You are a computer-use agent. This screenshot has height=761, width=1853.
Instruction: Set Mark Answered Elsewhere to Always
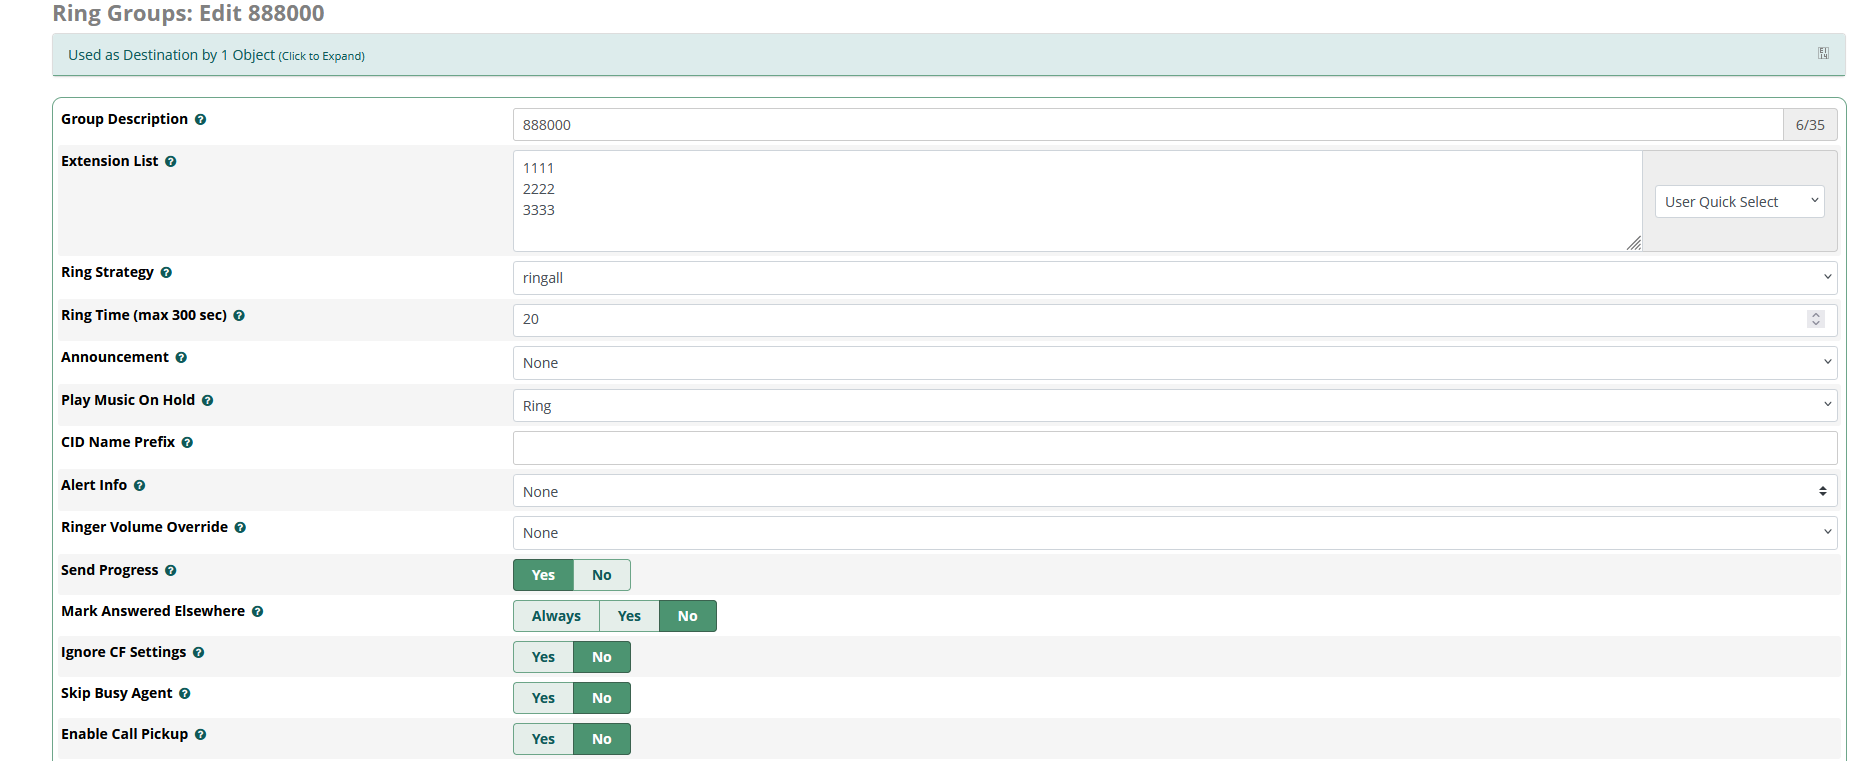[556, 616]
